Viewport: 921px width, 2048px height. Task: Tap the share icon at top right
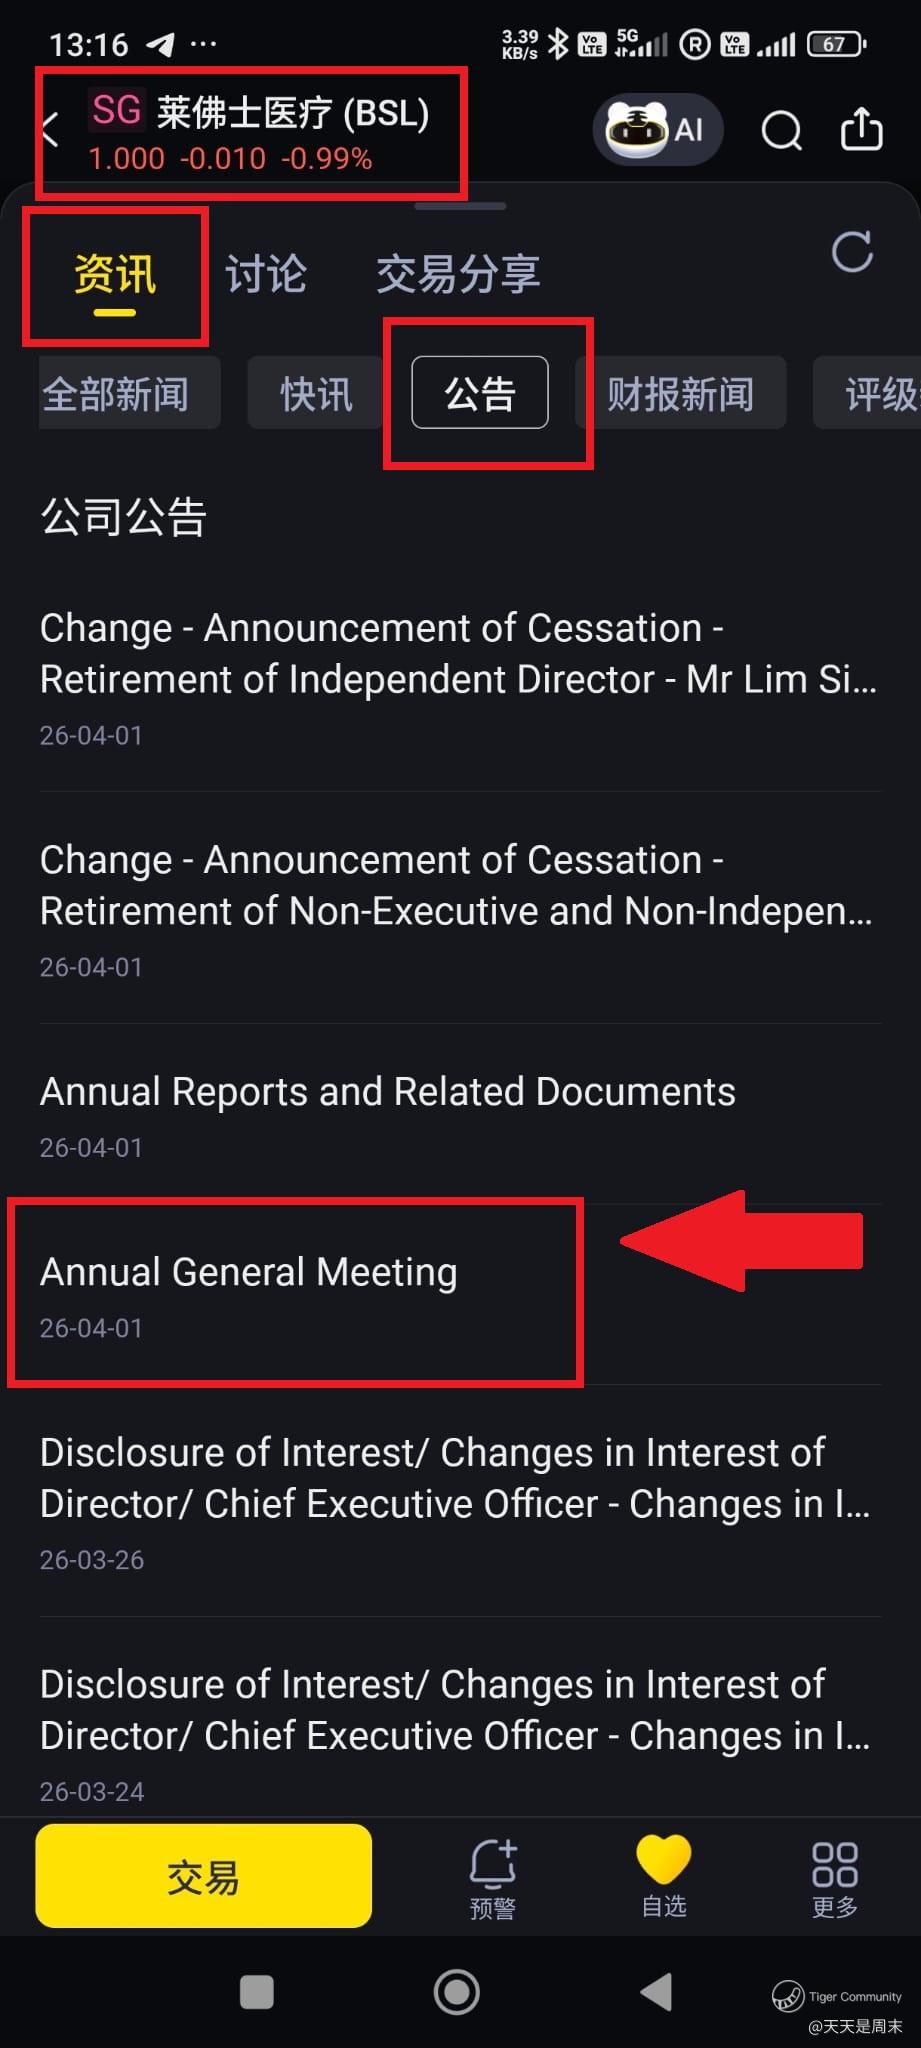[x=861, y=129]
